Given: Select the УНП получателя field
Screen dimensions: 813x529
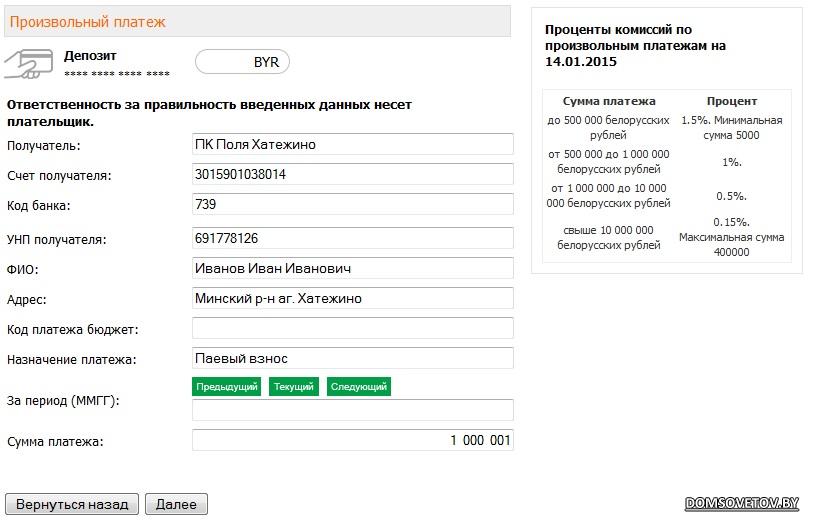Looking at the screenshot, I should pyautogui.click(x=352, y=239).
